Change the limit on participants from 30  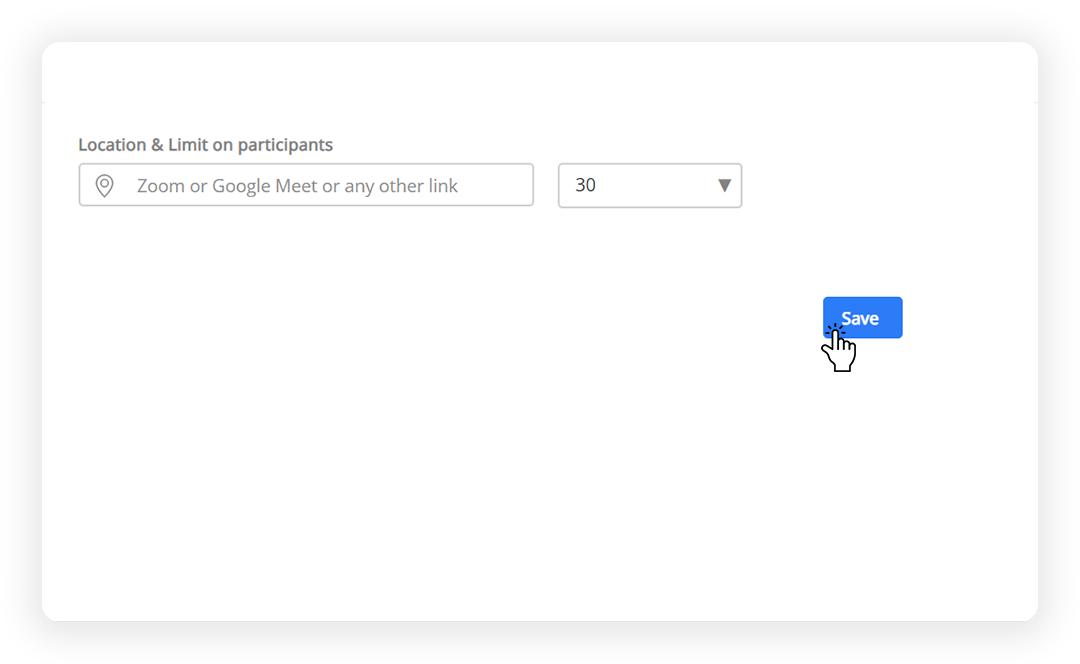(650, 185)
